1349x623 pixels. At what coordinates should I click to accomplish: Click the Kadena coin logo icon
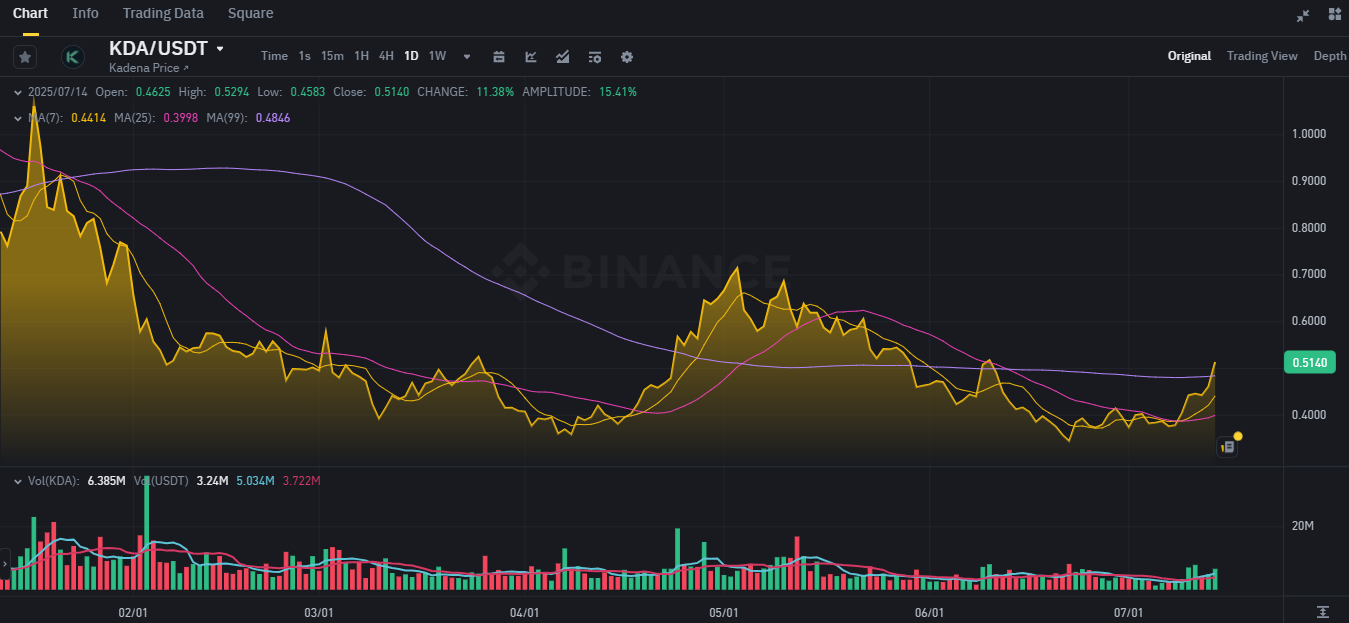click(x=72, y=57)
